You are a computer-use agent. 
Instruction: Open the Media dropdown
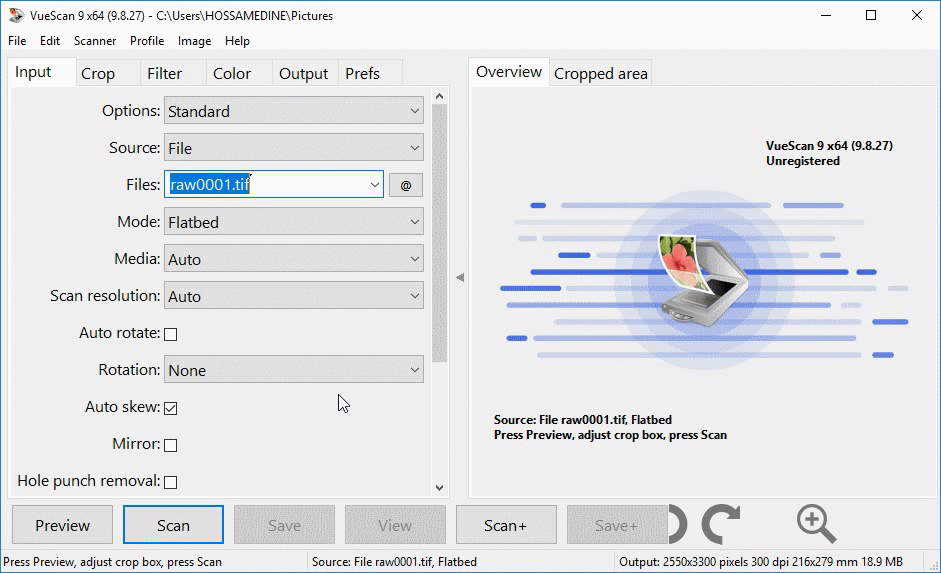point(293,259)
